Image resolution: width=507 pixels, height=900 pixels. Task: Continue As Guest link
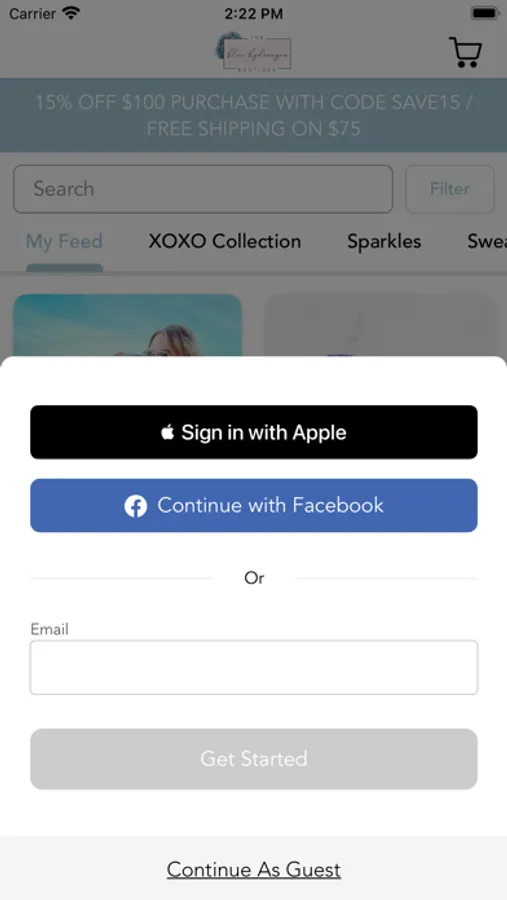point(254,870)
